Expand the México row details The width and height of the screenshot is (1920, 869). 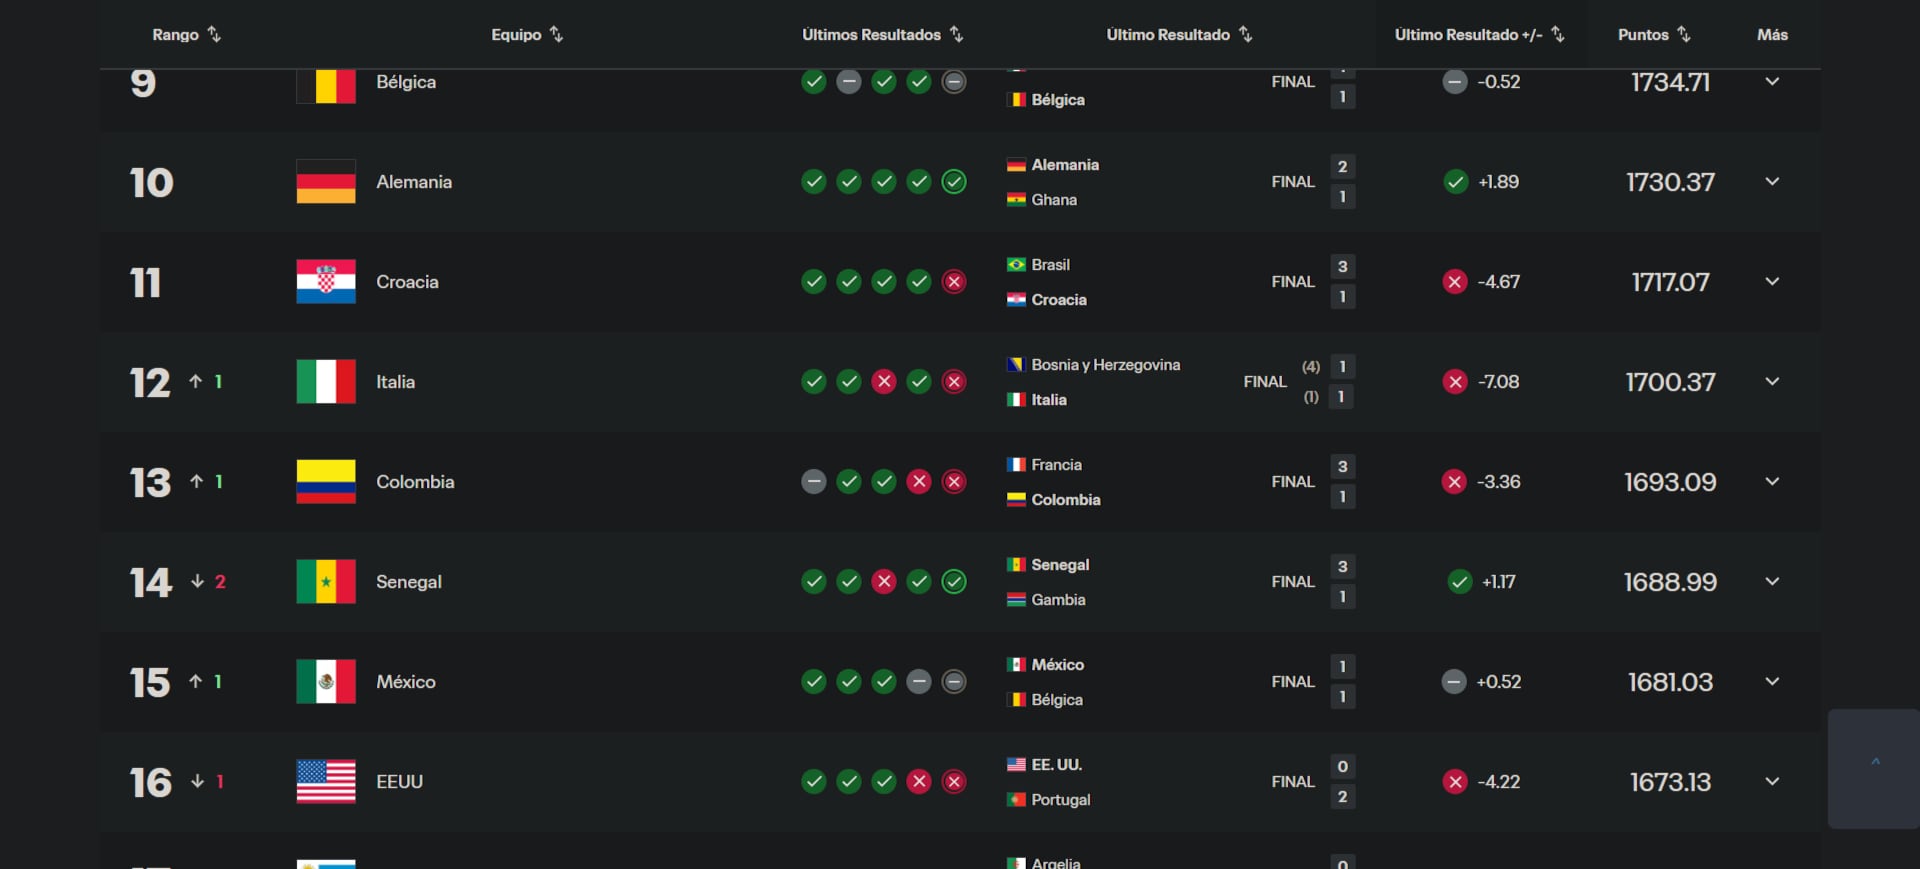[1772, 682]
